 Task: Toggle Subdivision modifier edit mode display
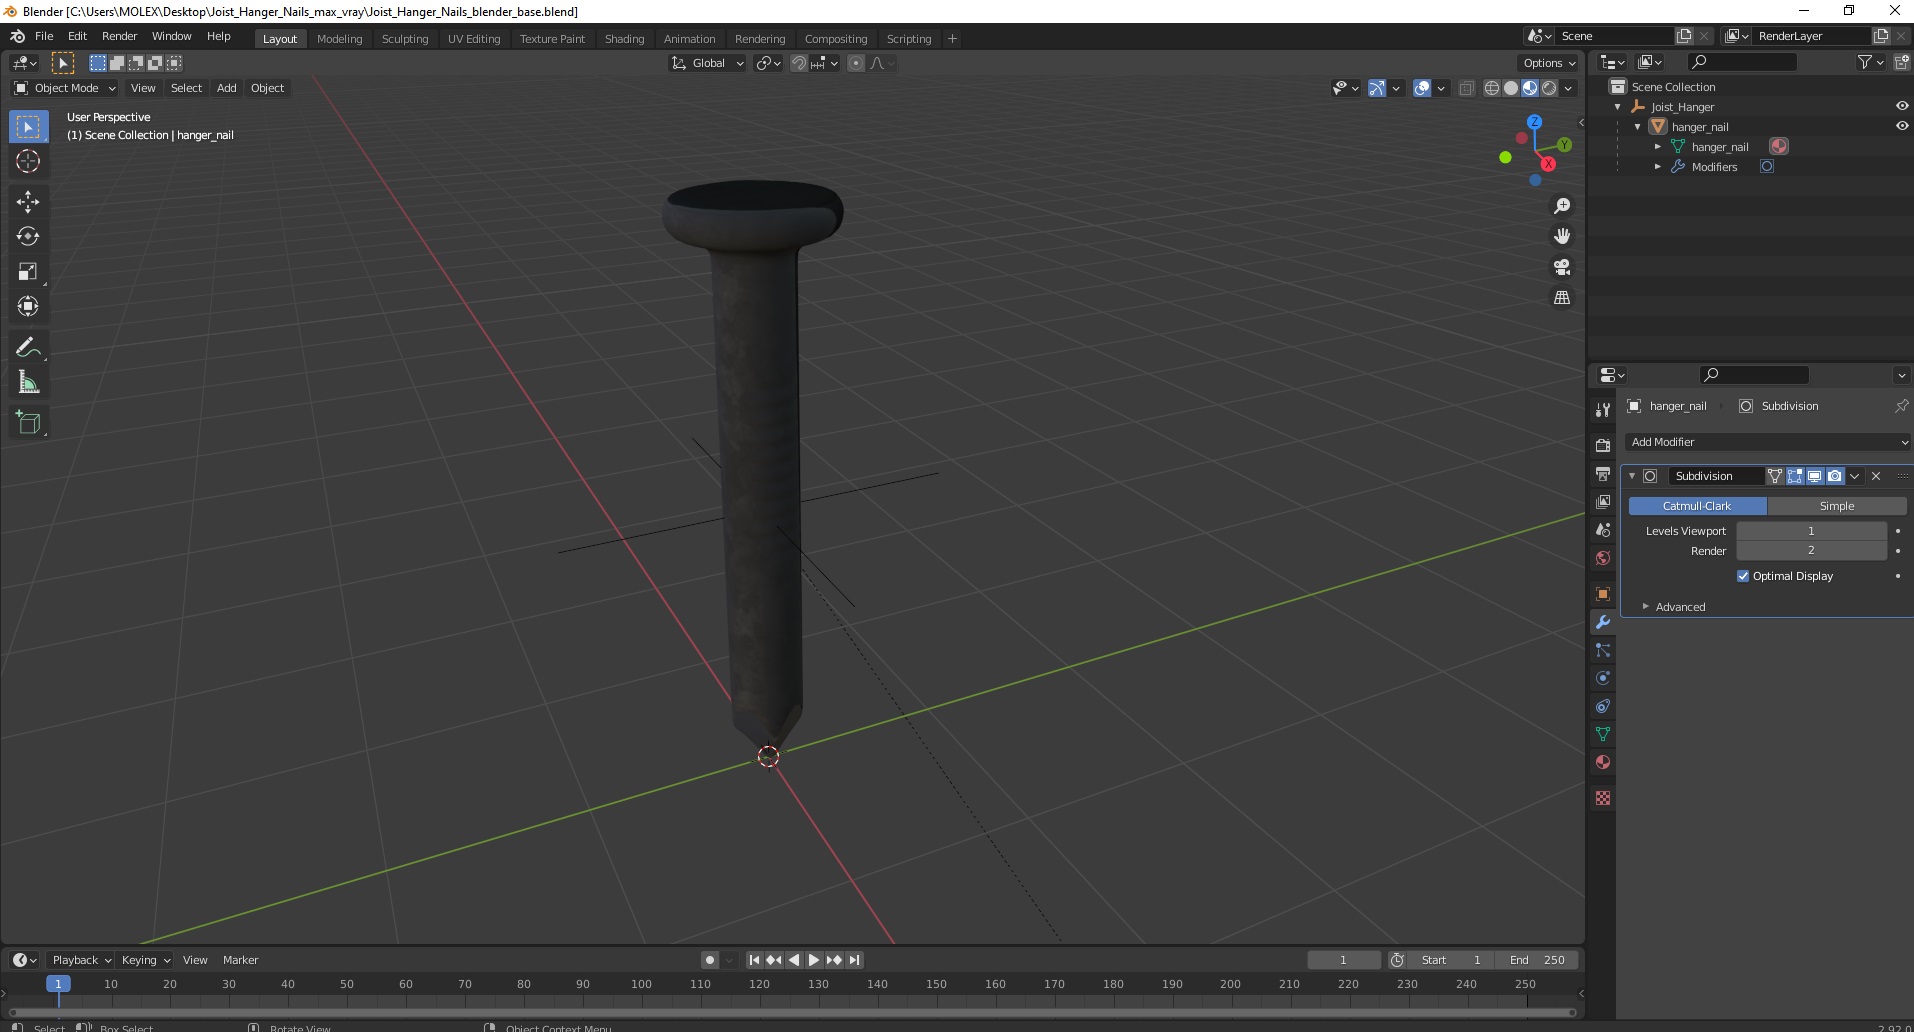coord(1794,476)
